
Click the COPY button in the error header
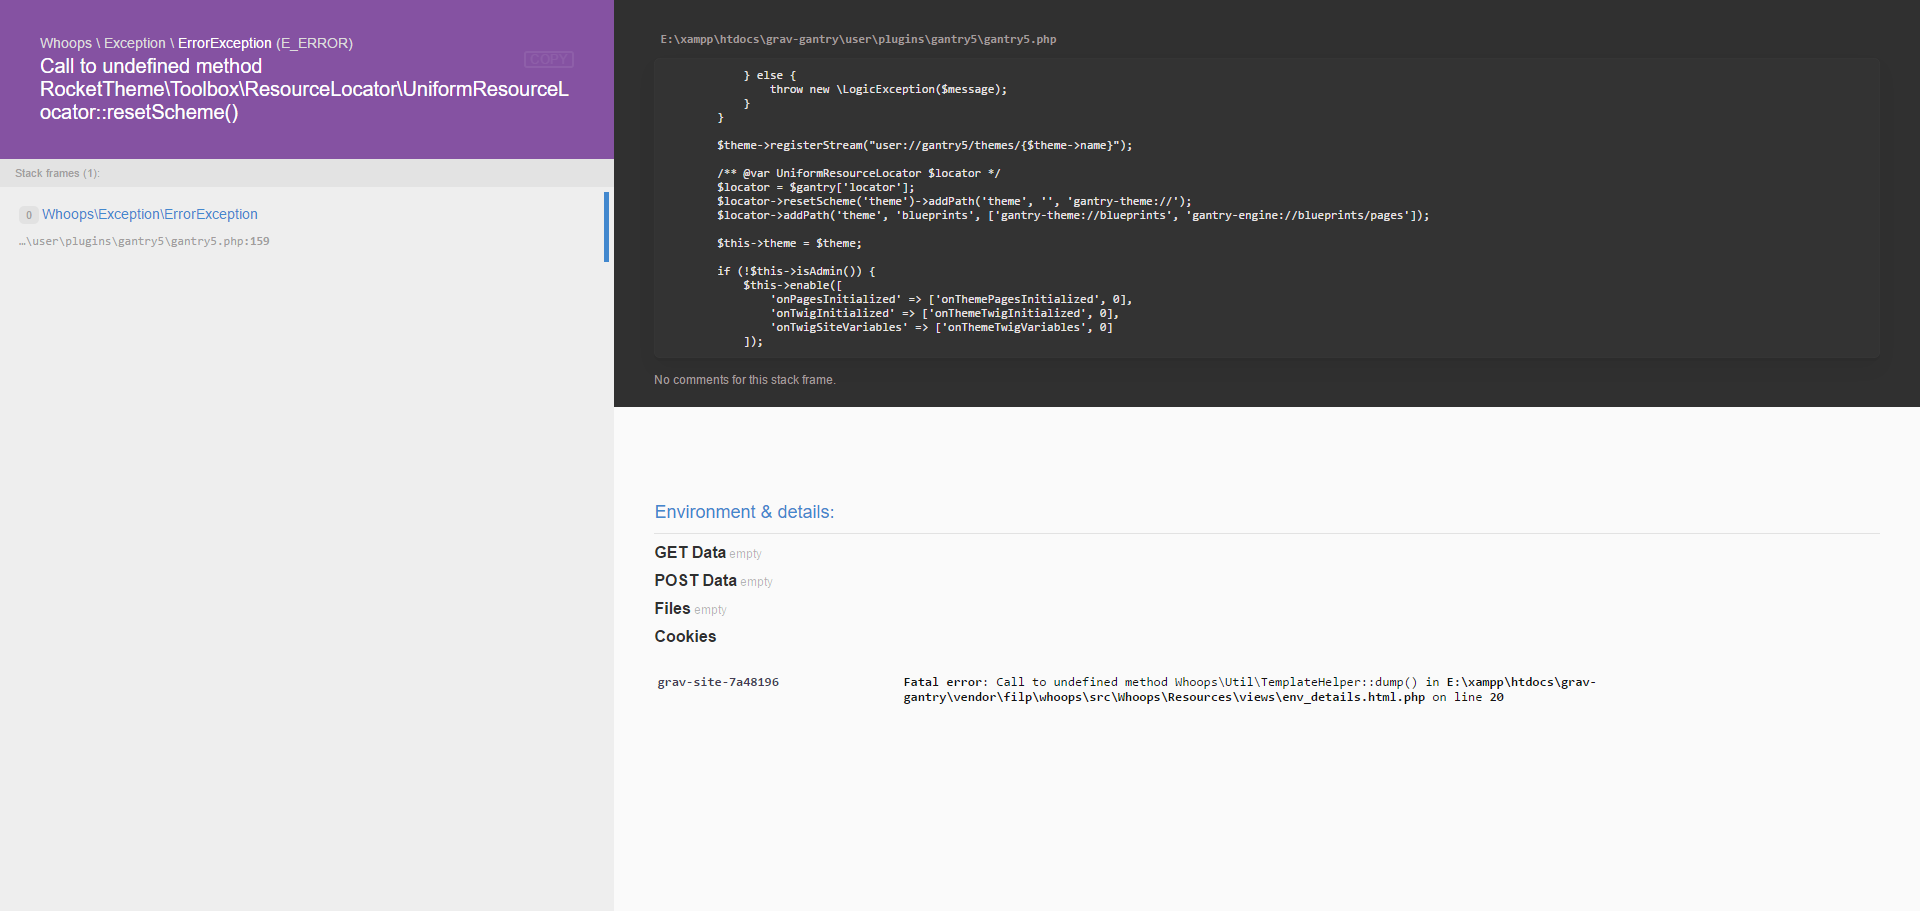[x=549, y=60]
